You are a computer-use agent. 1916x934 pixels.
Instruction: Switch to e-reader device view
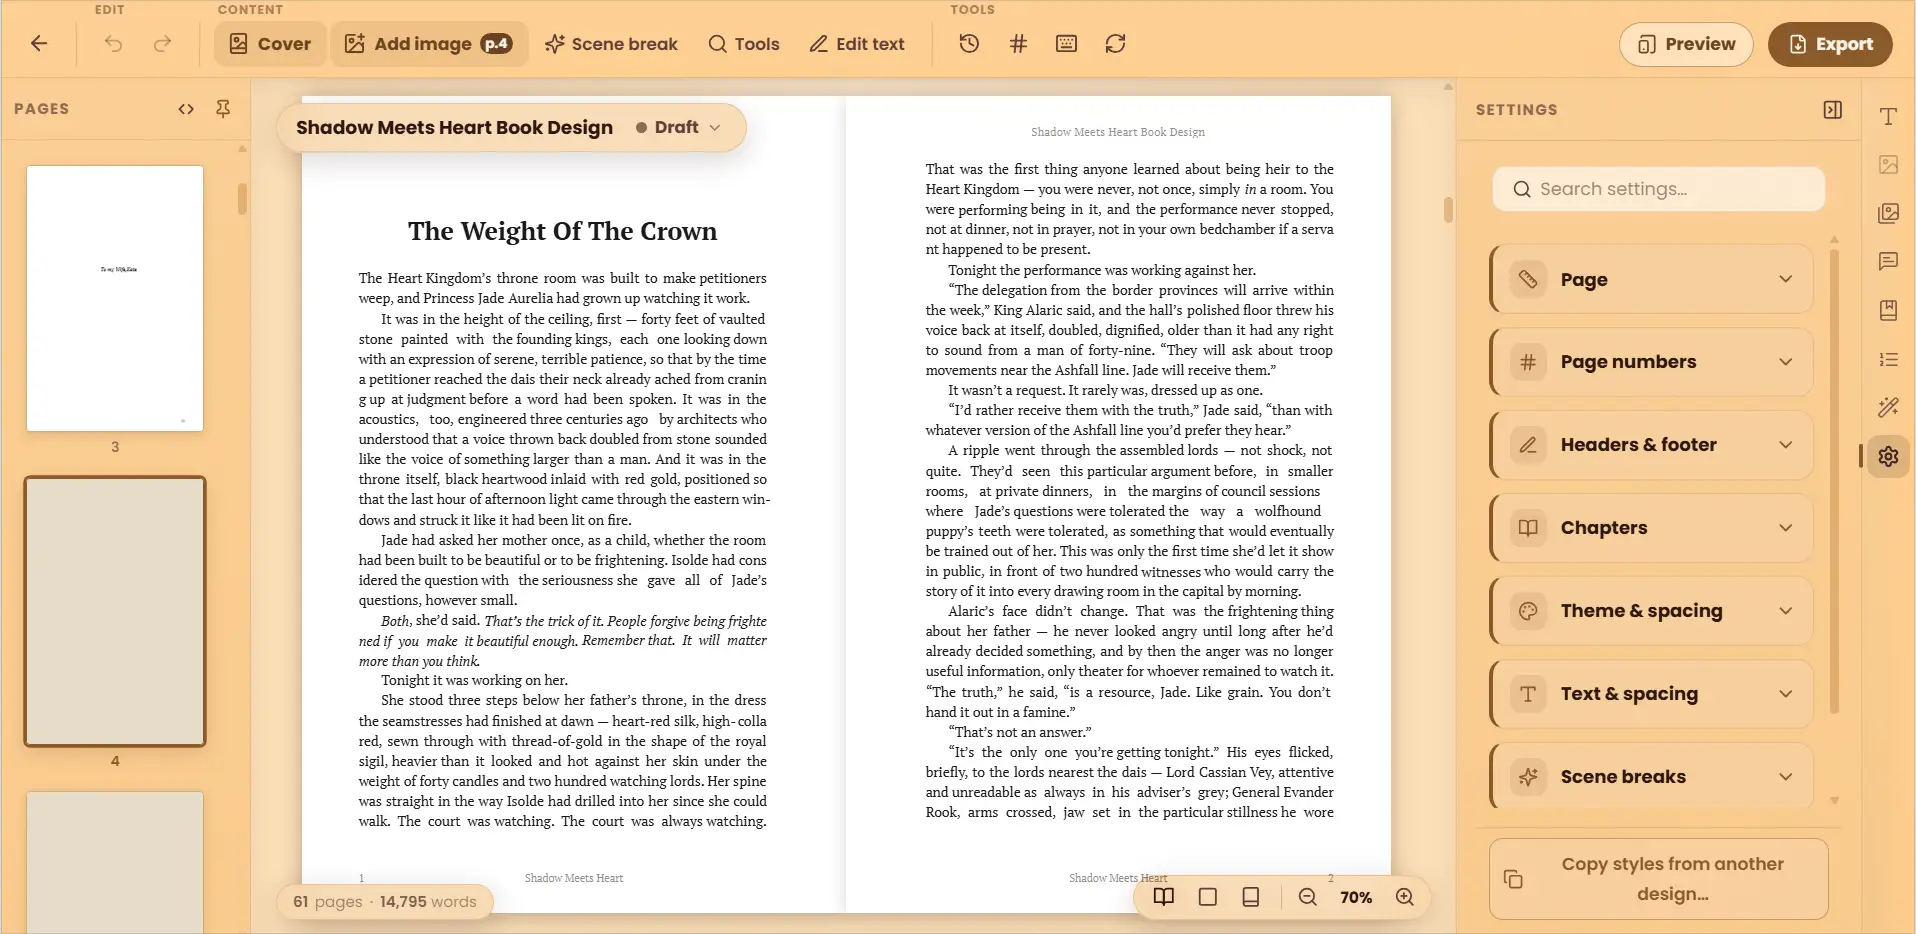(x=1251, y=897)
